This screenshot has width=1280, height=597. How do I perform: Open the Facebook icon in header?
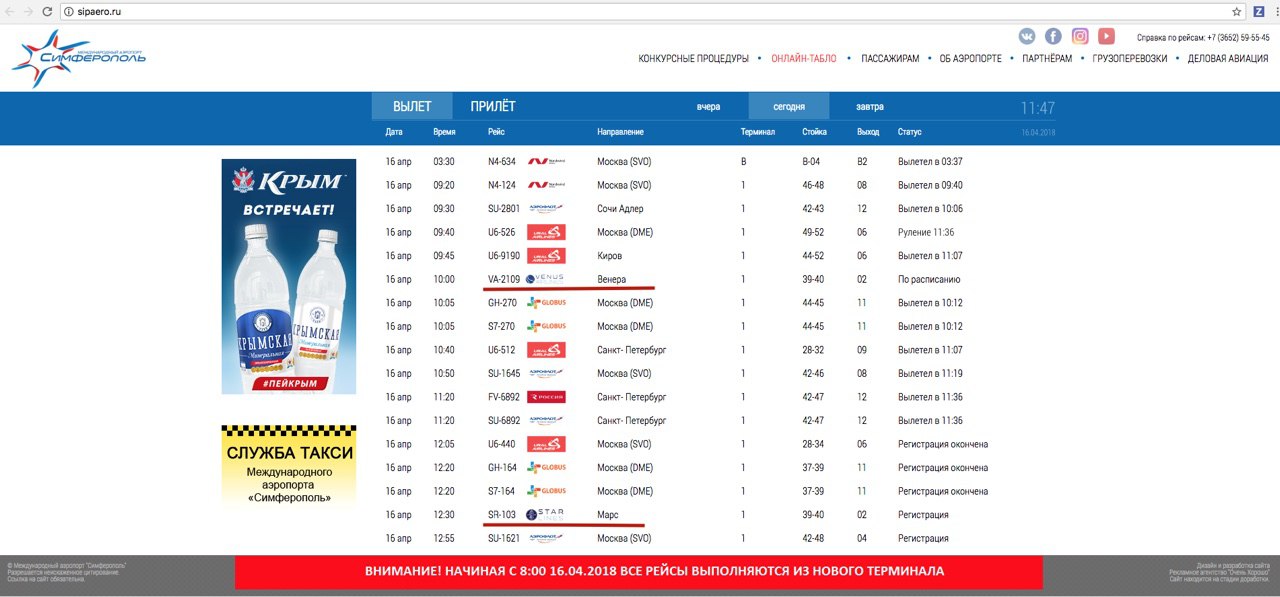[1053, 36]
